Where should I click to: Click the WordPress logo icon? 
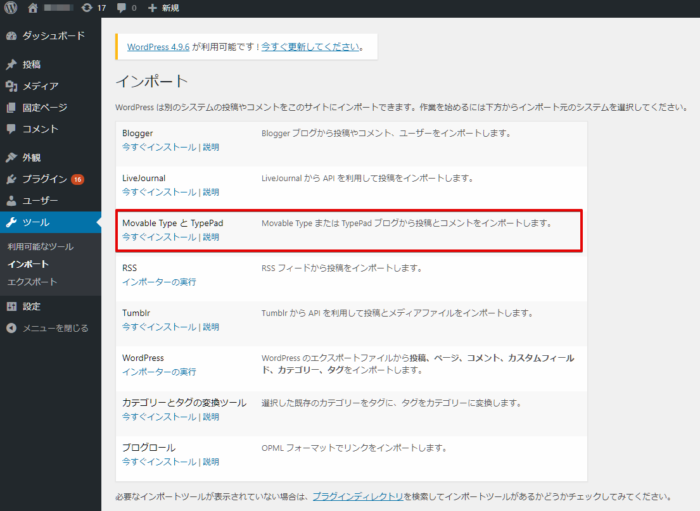[x=11, y=8]
